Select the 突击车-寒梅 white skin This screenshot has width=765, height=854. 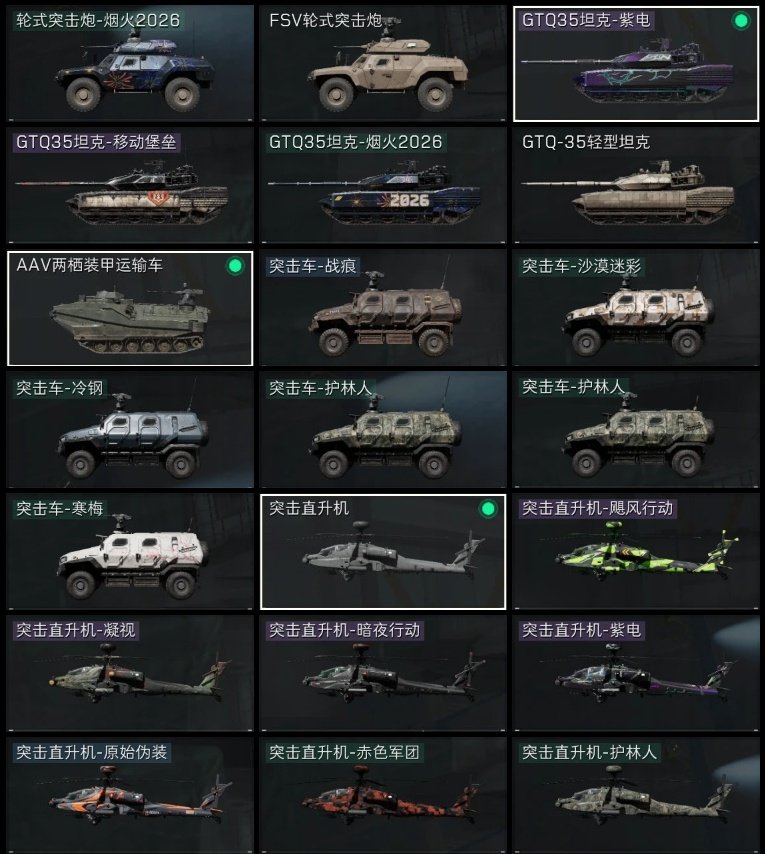coord(130,551)
